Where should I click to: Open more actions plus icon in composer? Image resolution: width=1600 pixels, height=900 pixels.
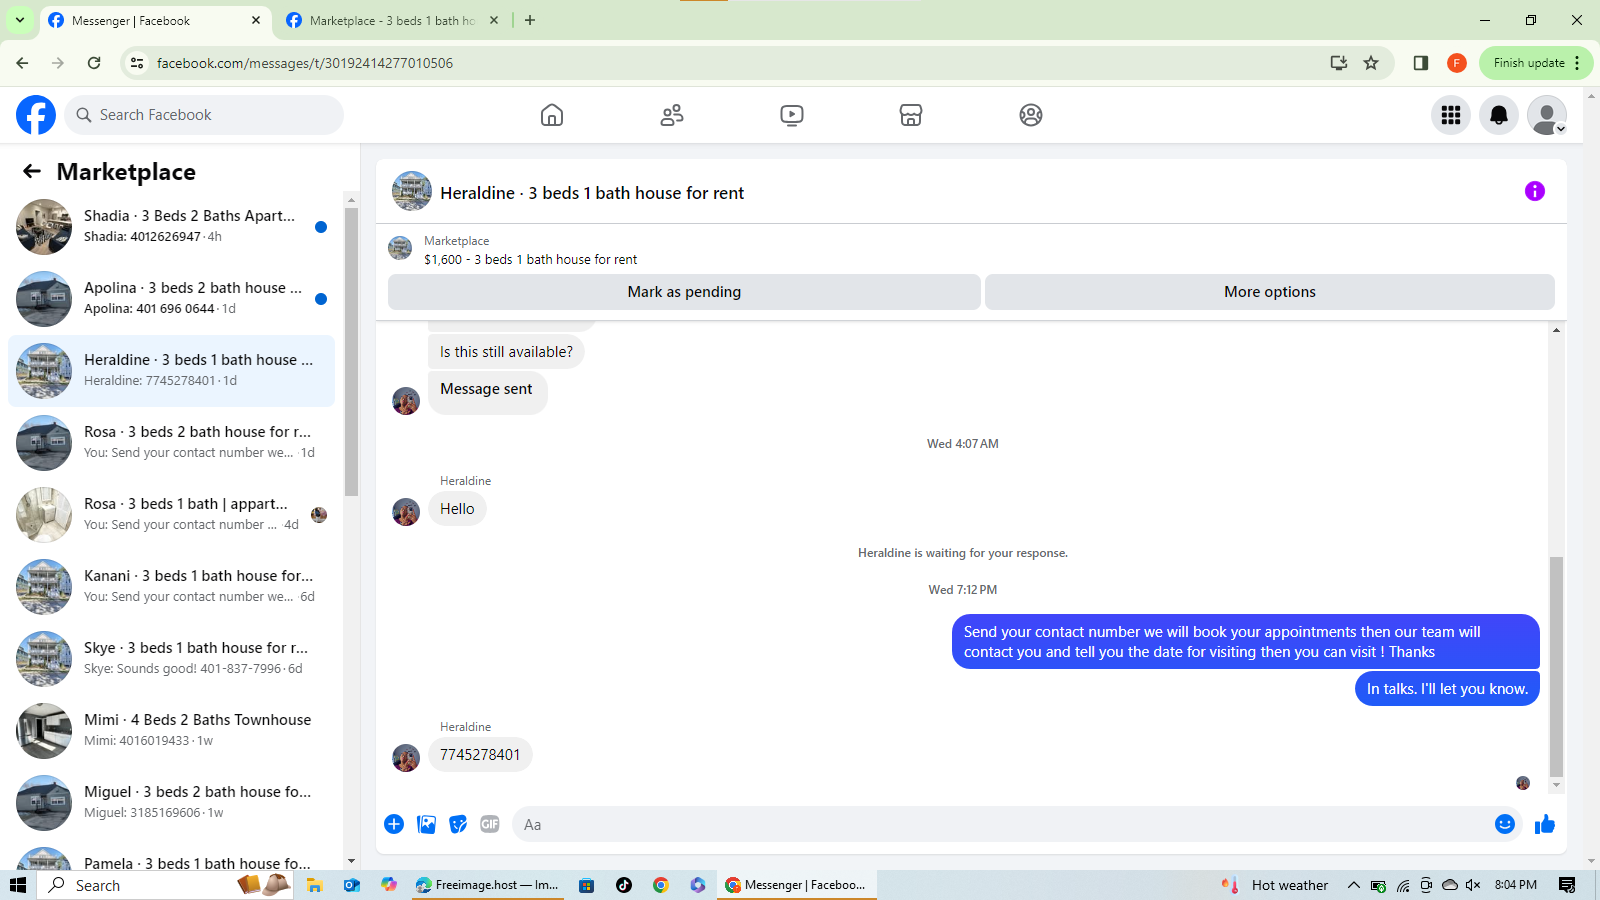pos(394,824)
